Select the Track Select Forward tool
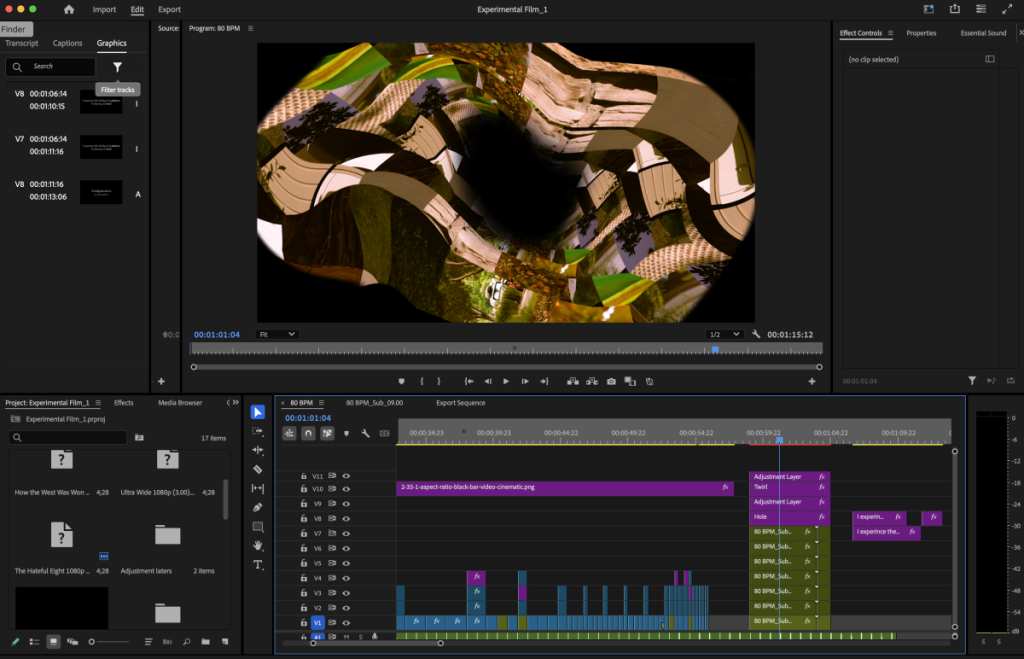The height and width of the screenshot is (659, 1024). pos(258,431)
